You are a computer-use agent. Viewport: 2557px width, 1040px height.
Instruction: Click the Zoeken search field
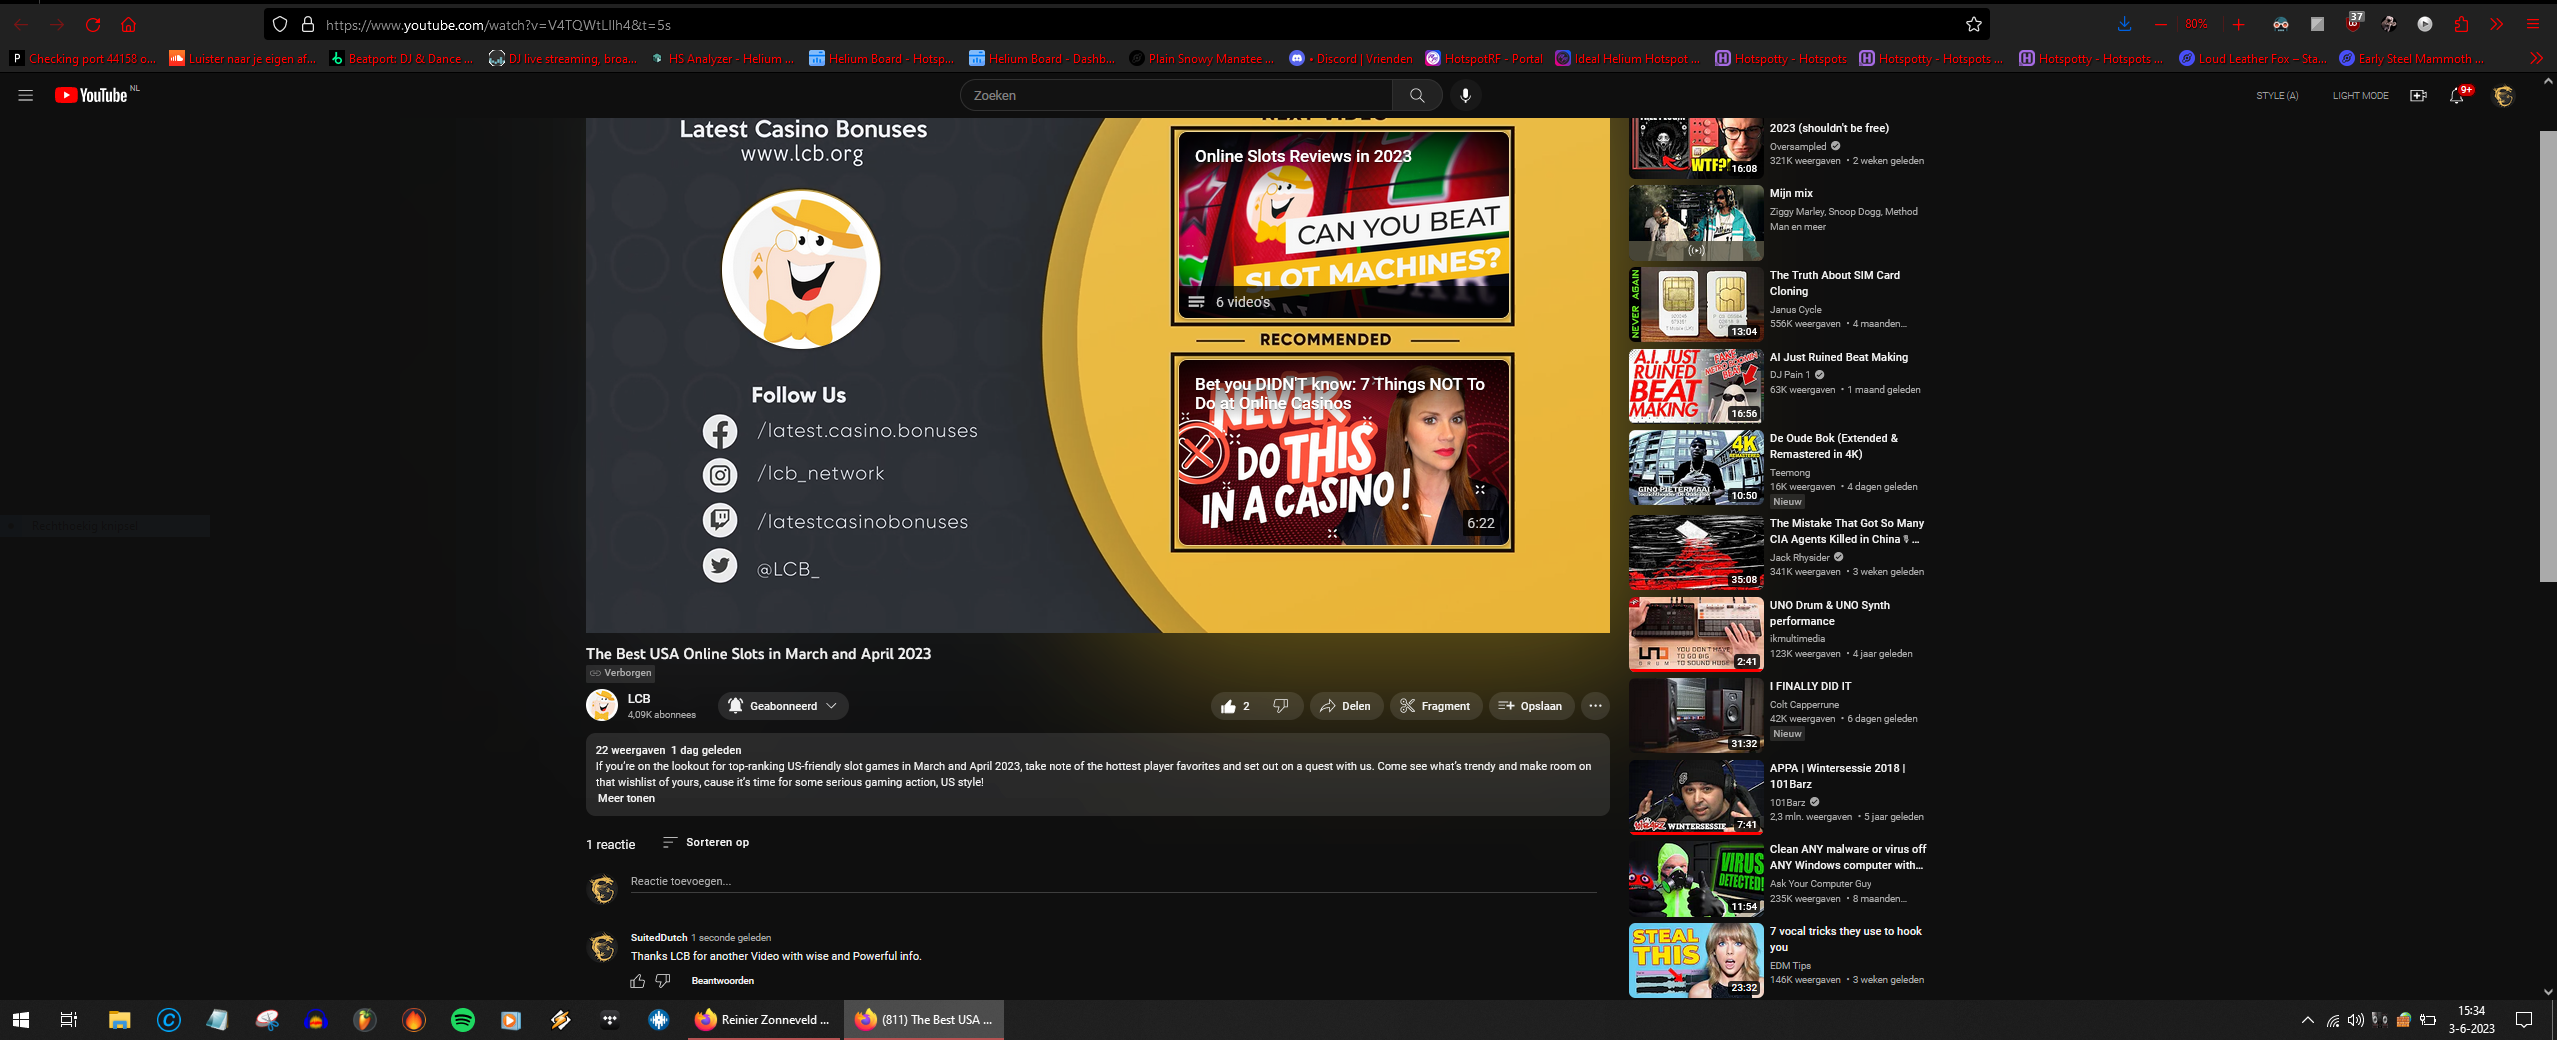coord(1176,96)
